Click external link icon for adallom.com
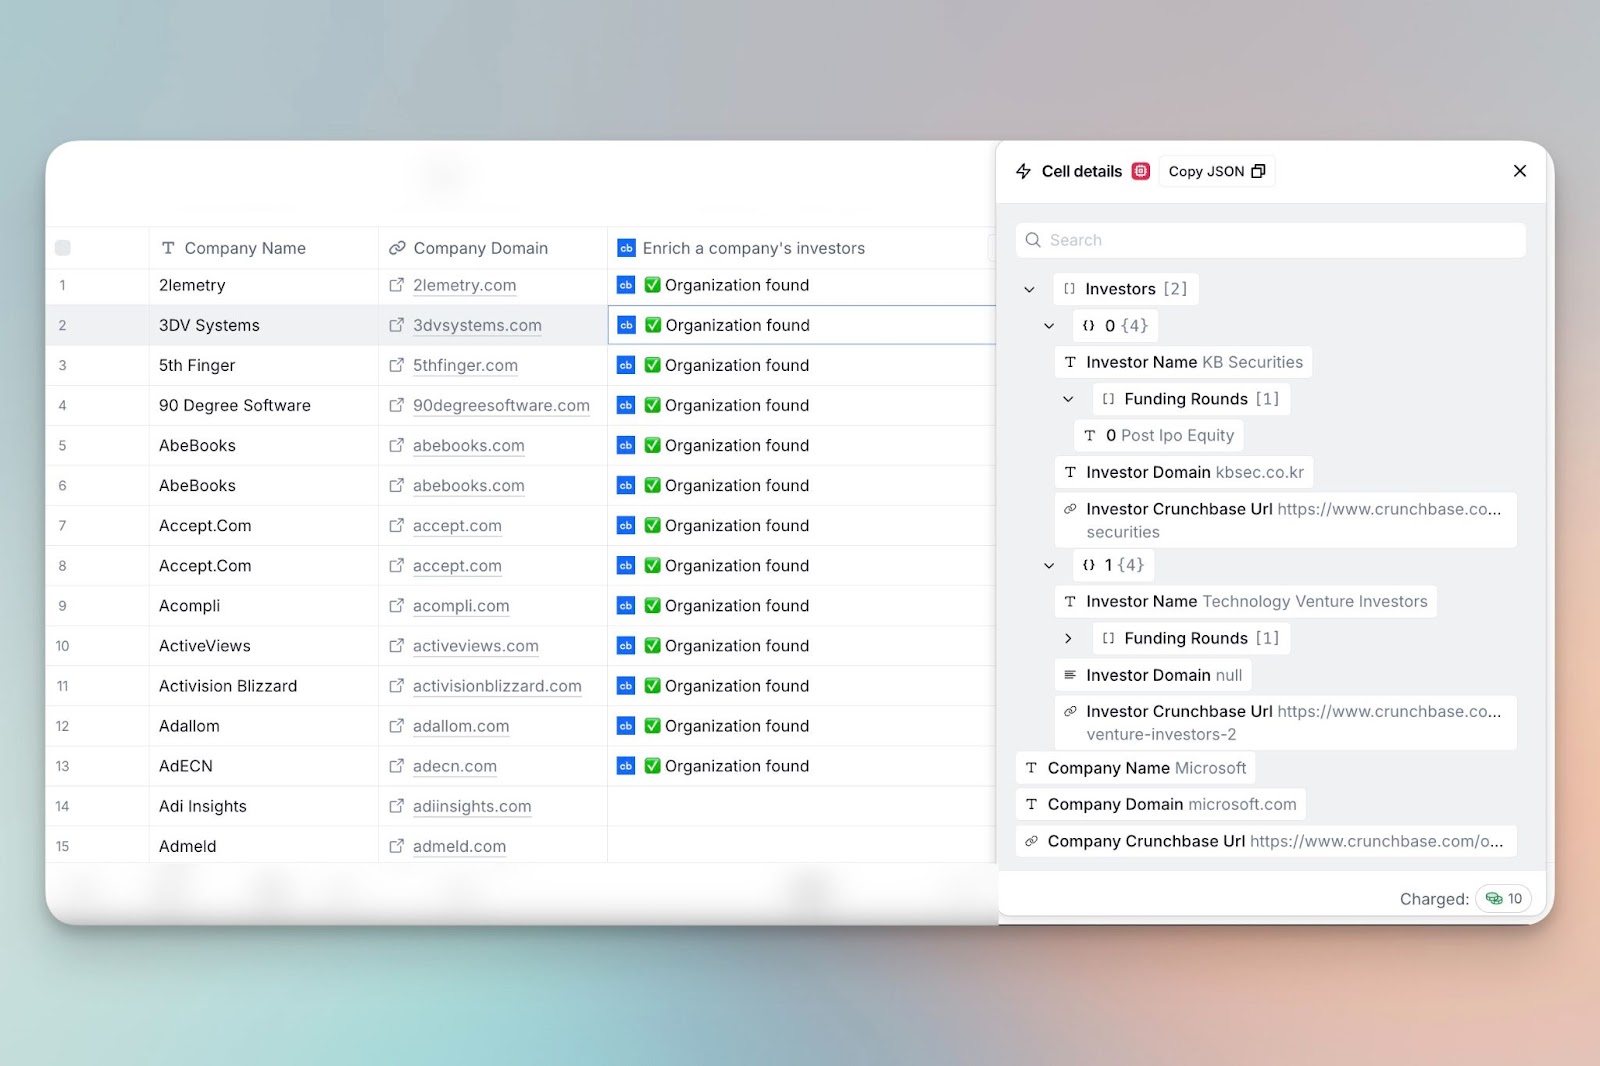1600x1066 pixels. pyautogui.click(x=396, y=725)
